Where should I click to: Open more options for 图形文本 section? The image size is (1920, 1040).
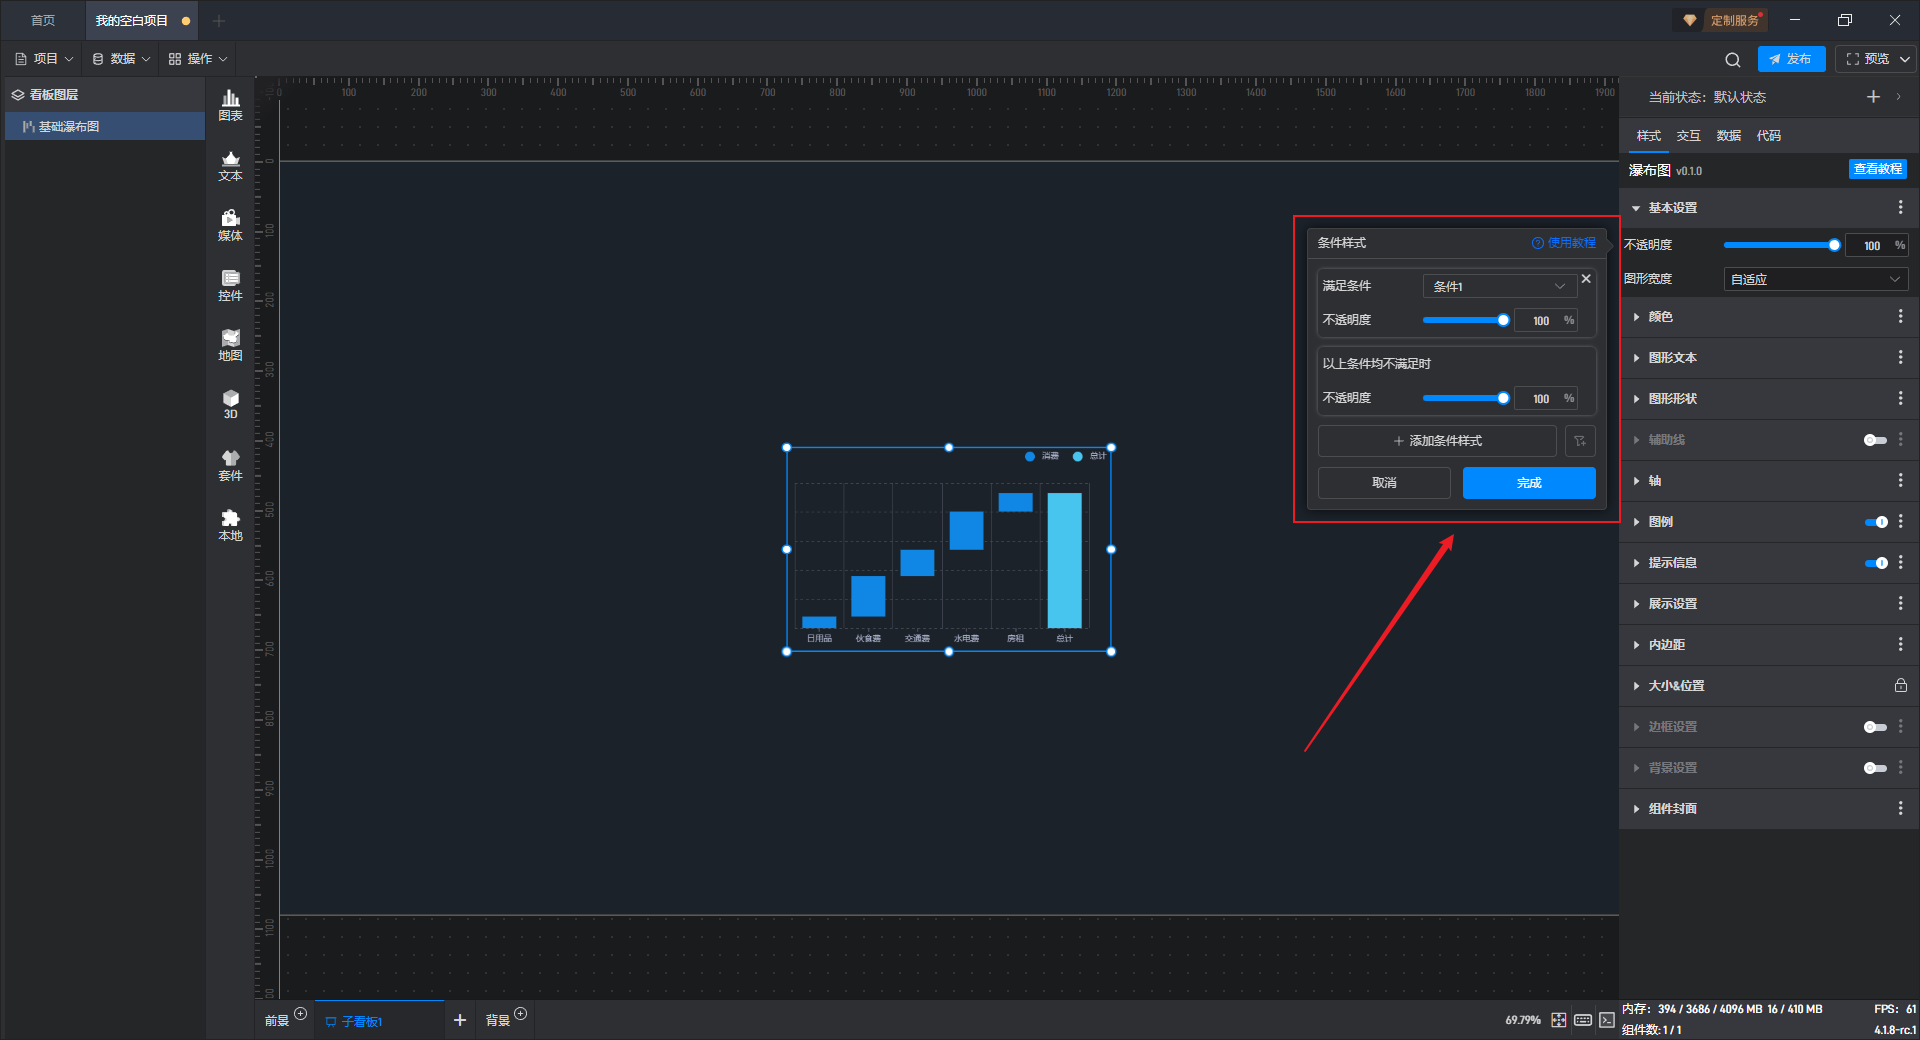1900,357
